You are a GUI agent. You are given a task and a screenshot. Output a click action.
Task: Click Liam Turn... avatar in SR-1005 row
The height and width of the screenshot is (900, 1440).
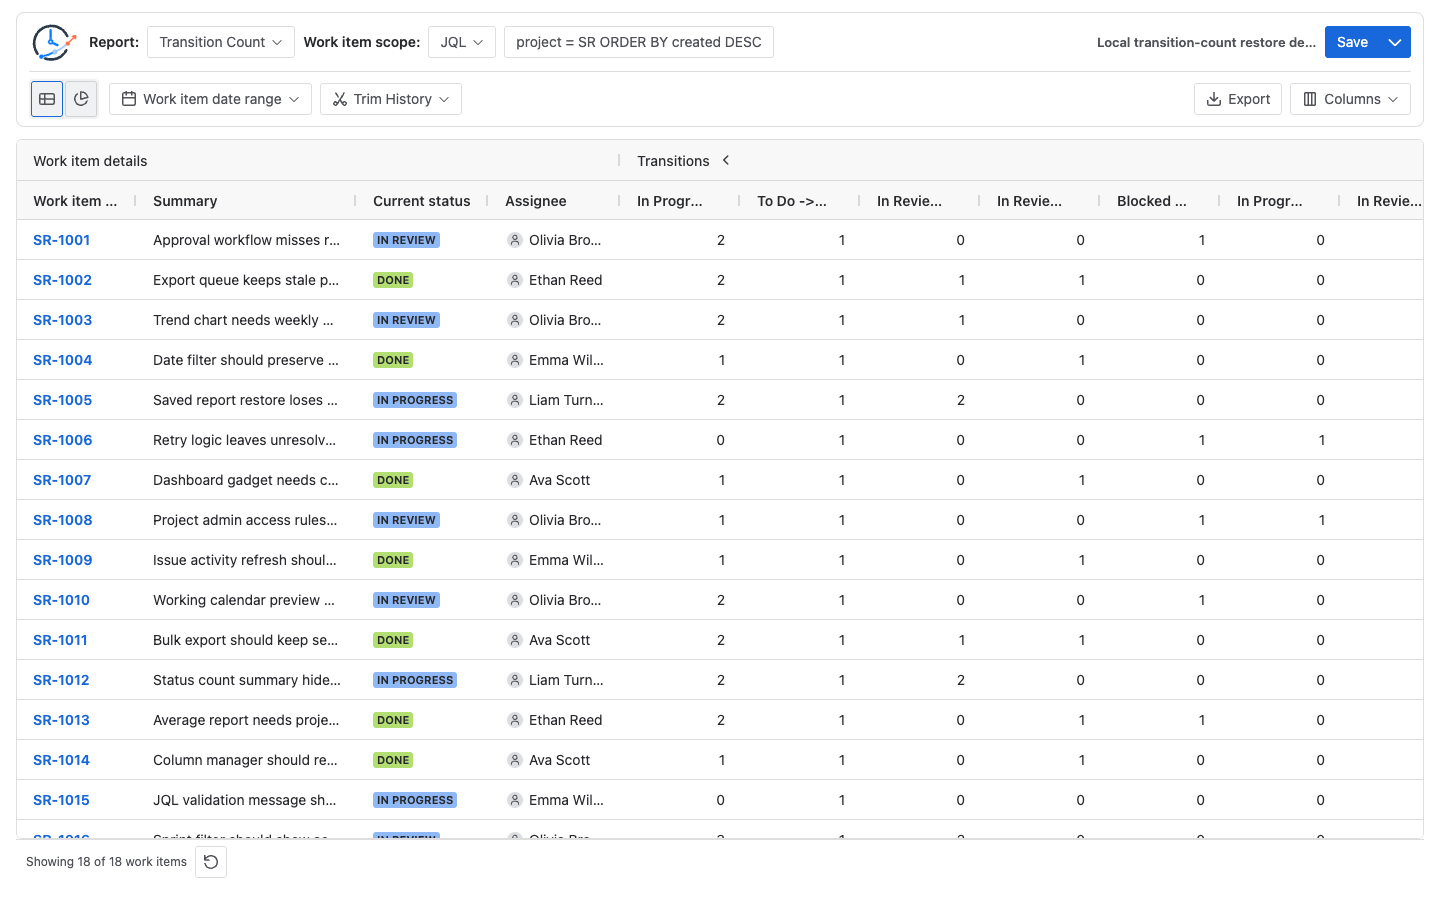tap(515, 400)
